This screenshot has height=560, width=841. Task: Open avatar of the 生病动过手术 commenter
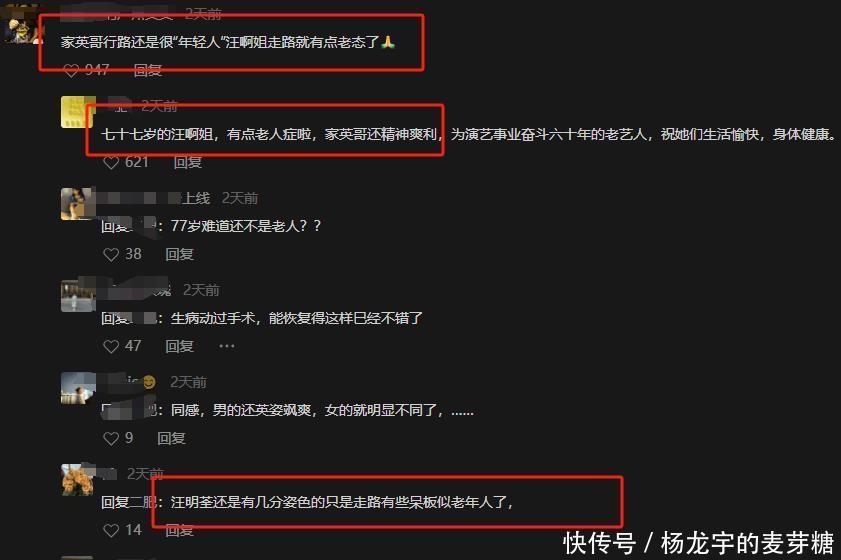coord(78,296)
